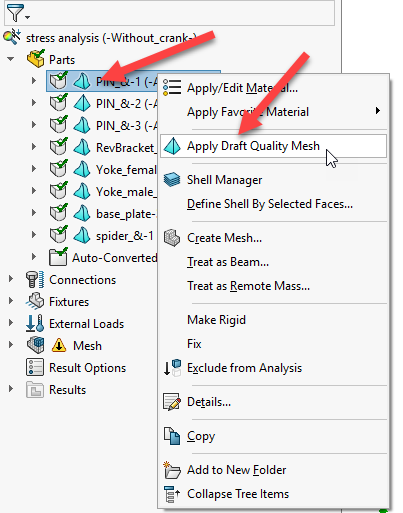Expand the Auto-Converted folder
The width and height of the screenshot is (403, 513).
coord(34,257)
